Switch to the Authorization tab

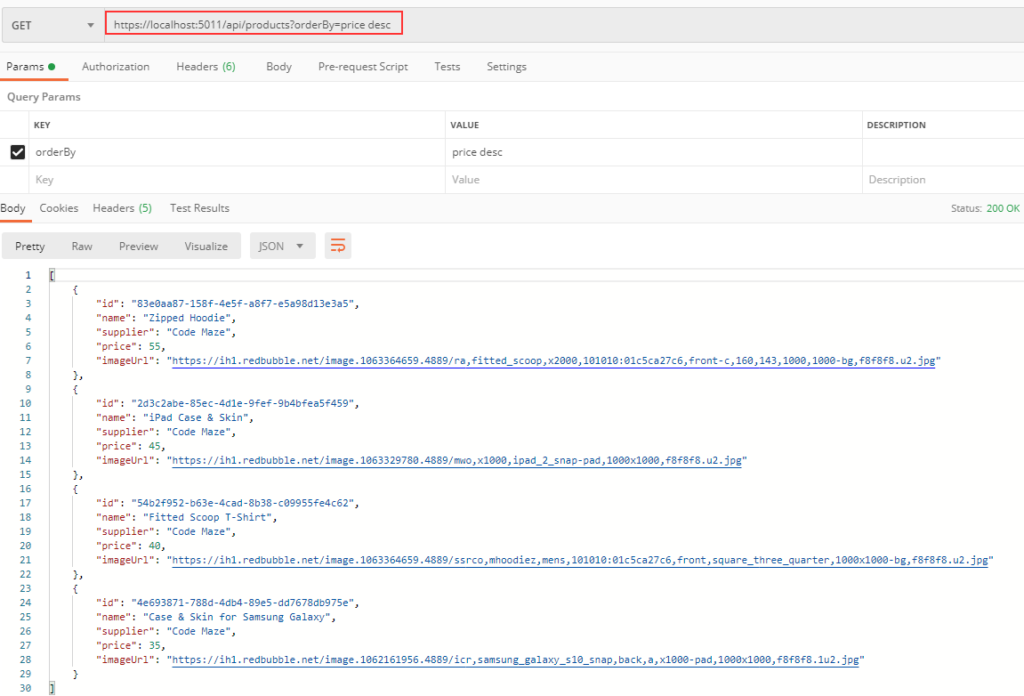pos(115,67)
